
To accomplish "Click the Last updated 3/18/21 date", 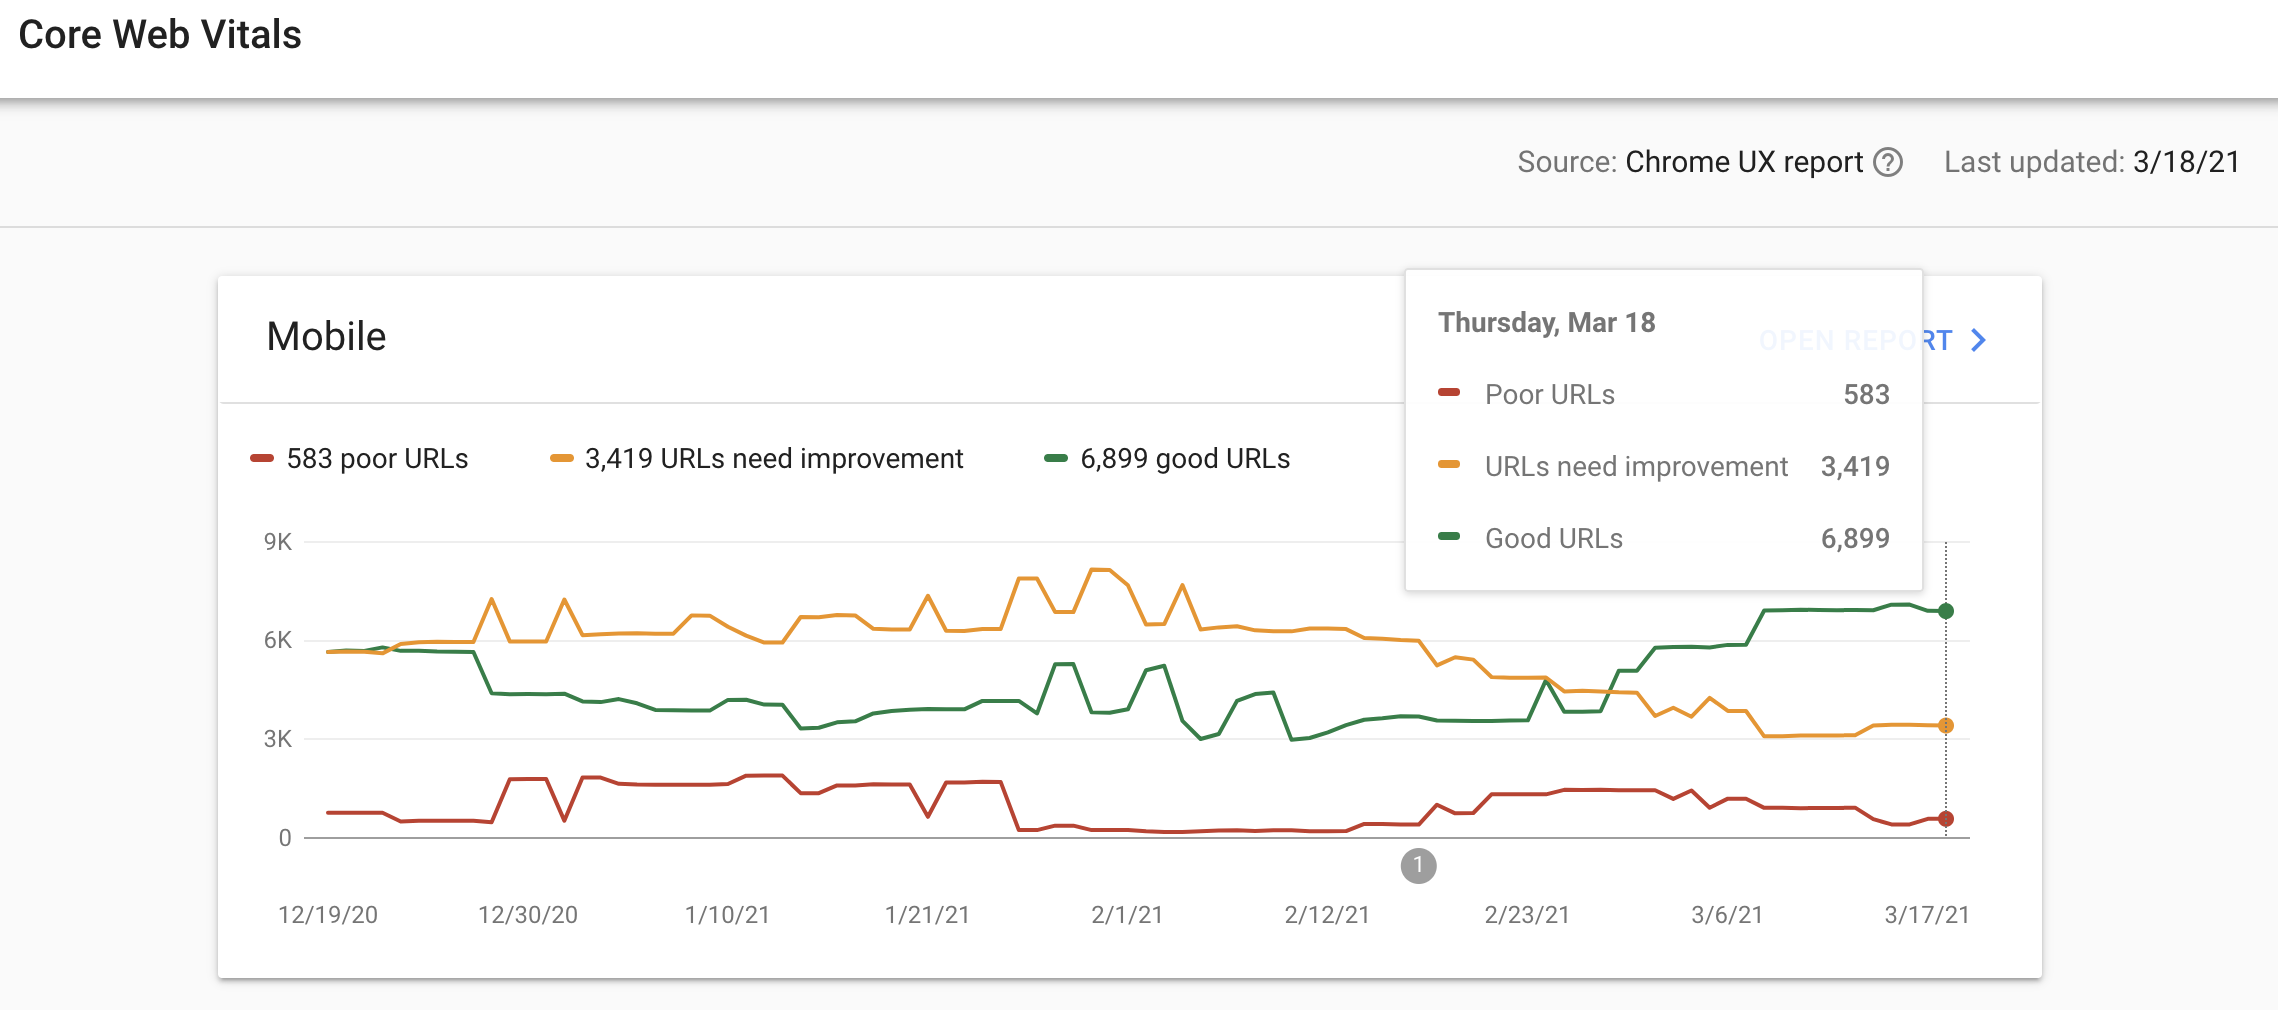I will (2186, 162).
